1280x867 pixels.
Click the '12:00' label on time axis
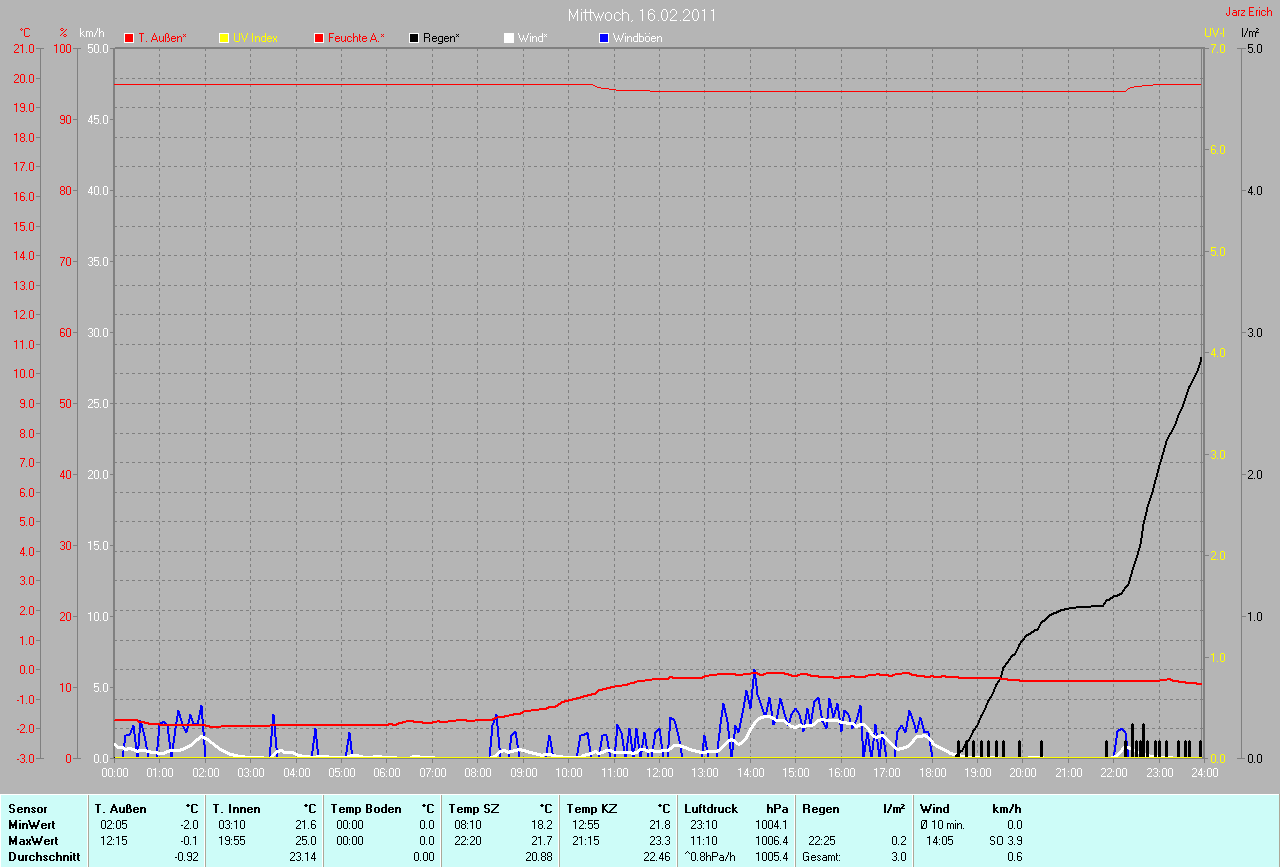[x=660, y=773]
